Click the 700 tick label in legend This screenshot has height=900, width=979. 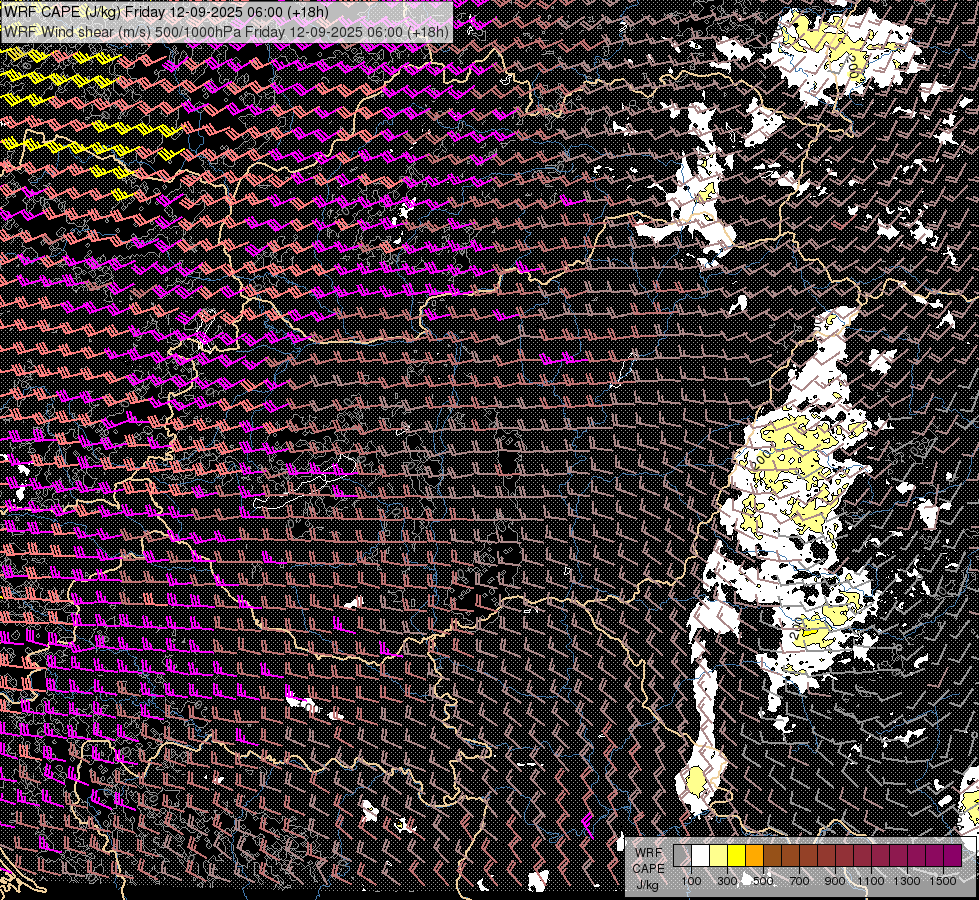point(799,881)
